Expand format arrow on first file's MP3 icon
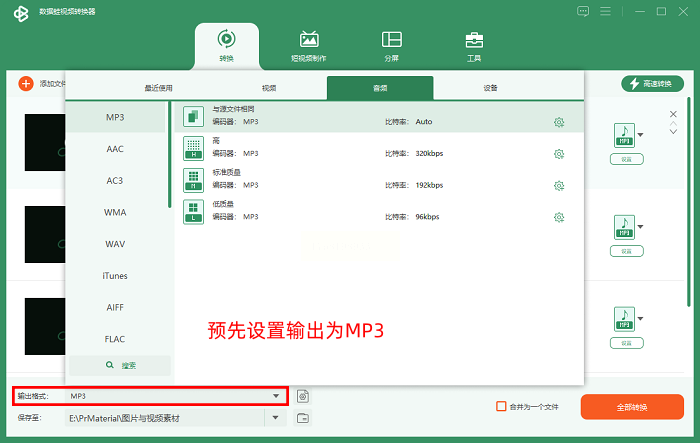This screenshot has height=443, width=700. point(641,134)
